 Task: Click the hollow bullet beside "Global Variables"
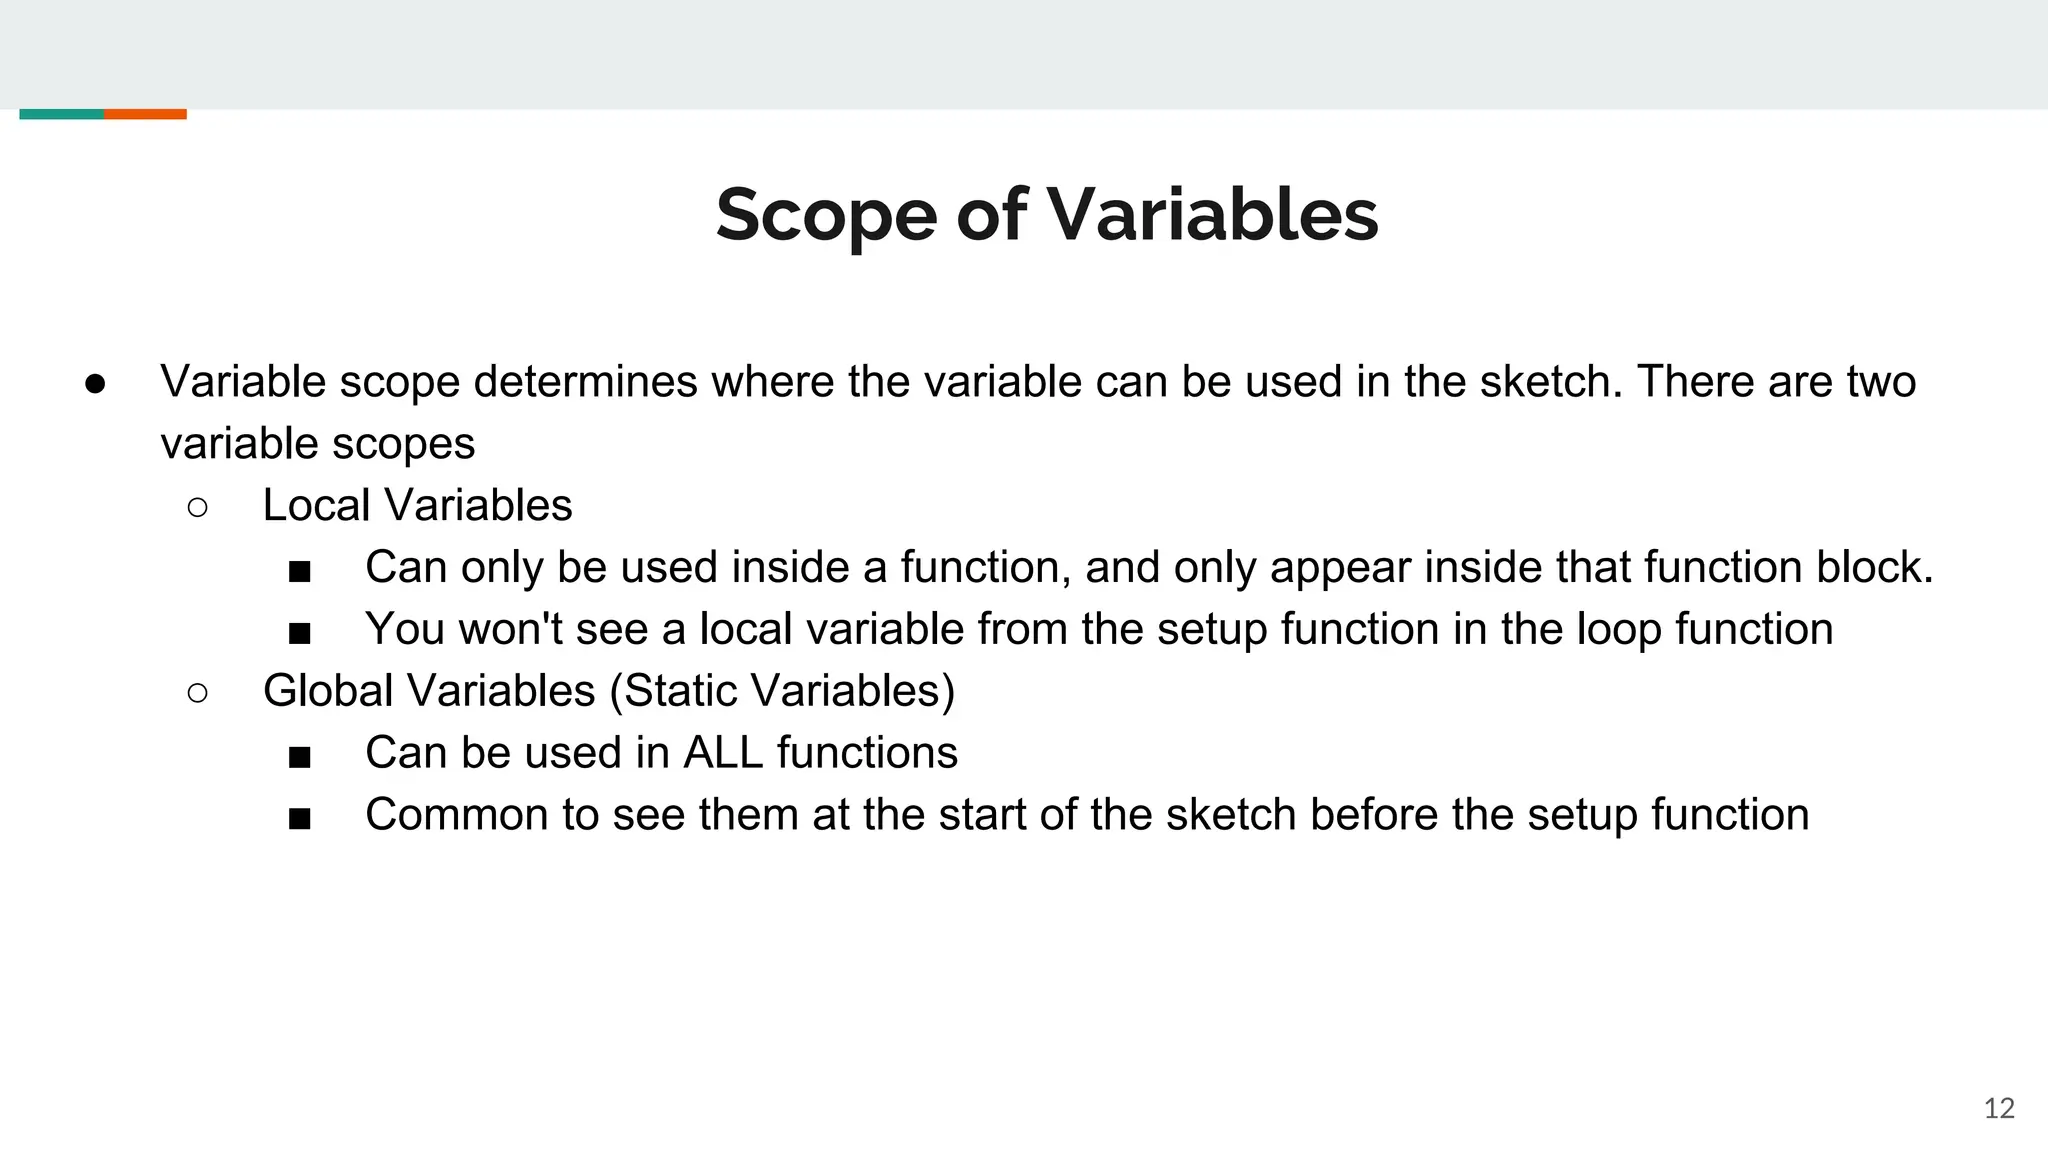tap(197, 693)
